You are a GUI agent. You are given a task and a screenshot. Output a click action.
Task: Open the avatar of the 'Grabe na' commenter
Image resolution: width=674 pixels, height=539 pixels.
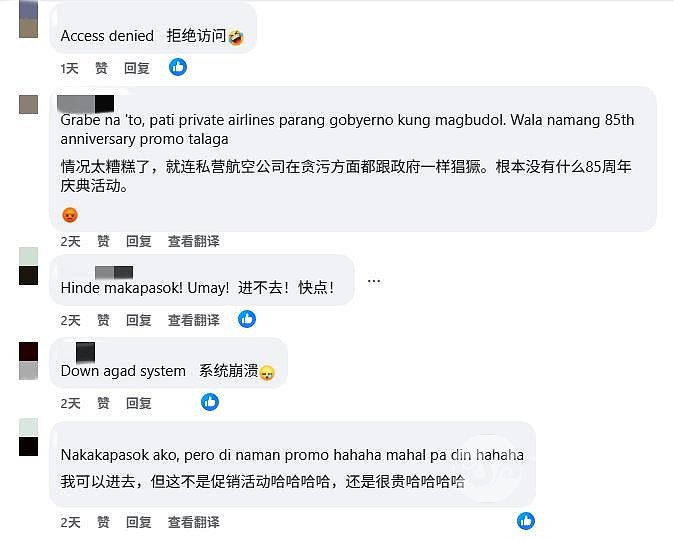[x=28, y=104]
